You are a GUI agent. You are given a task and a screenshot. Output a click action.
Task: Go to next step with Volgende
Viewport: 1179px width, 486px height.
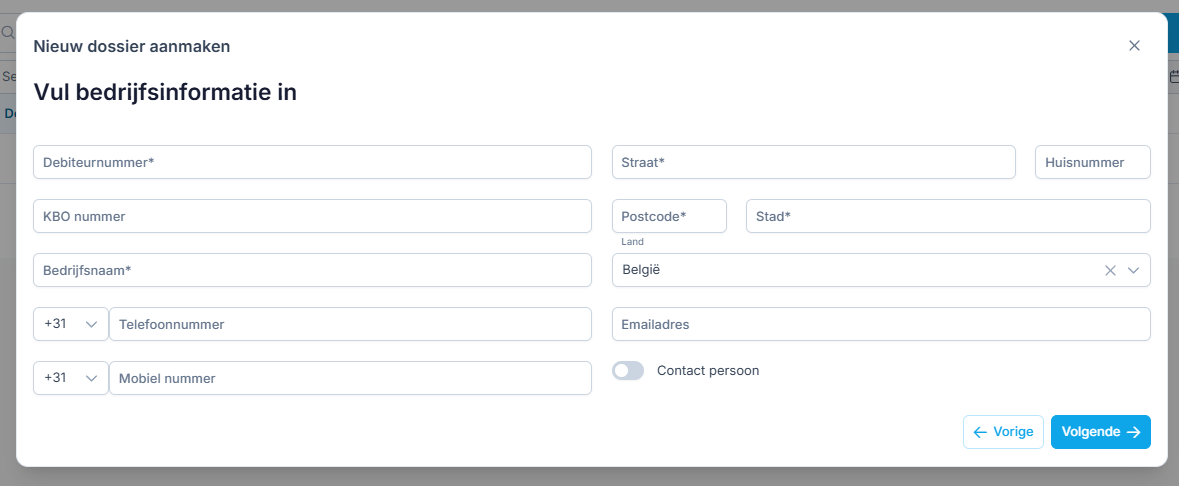point(1100,432)
